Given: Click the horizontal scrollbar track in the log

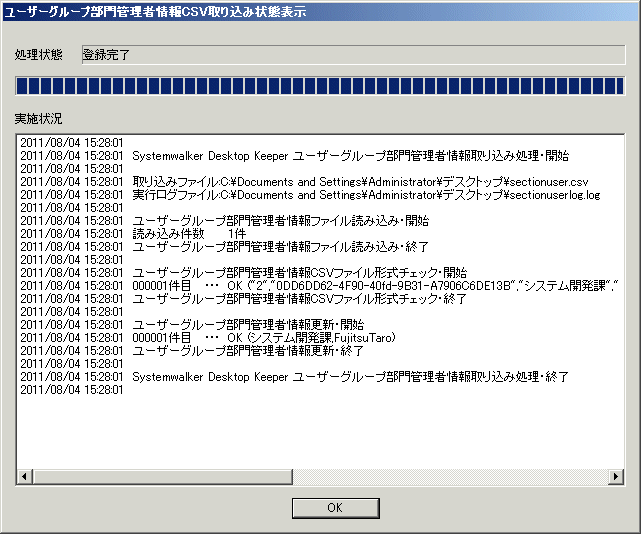Looking at the screenshot, I should [x=320, y=478].
